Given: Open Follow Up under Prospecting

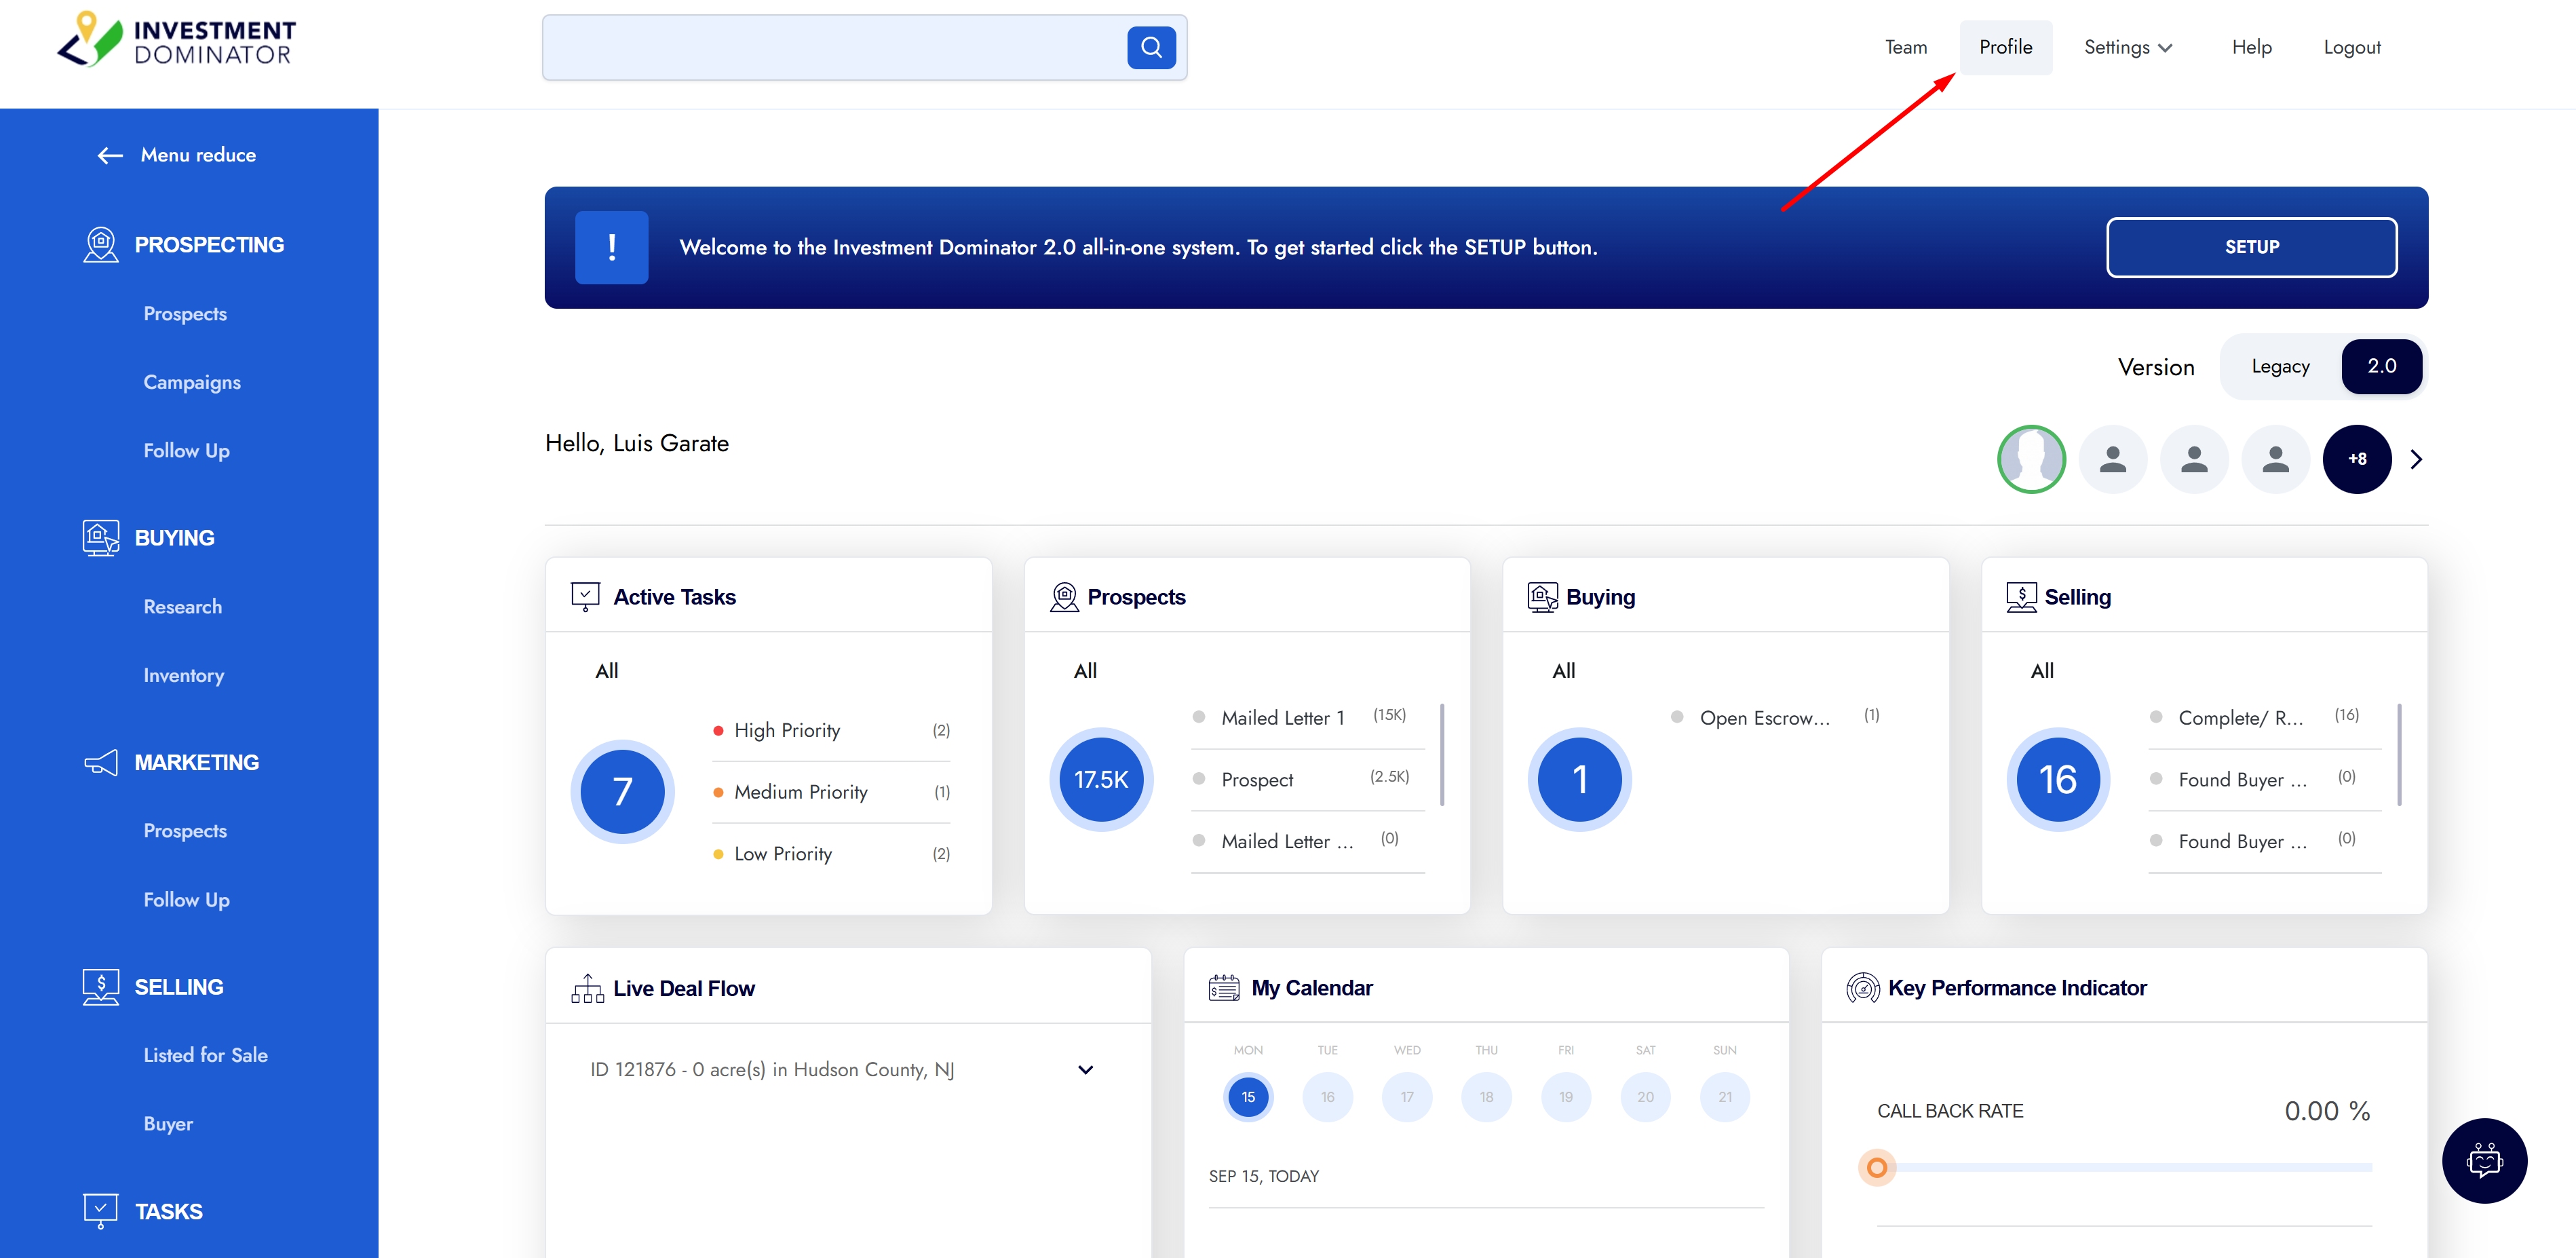Looking at the screenshot, I should tap(186, 451).
